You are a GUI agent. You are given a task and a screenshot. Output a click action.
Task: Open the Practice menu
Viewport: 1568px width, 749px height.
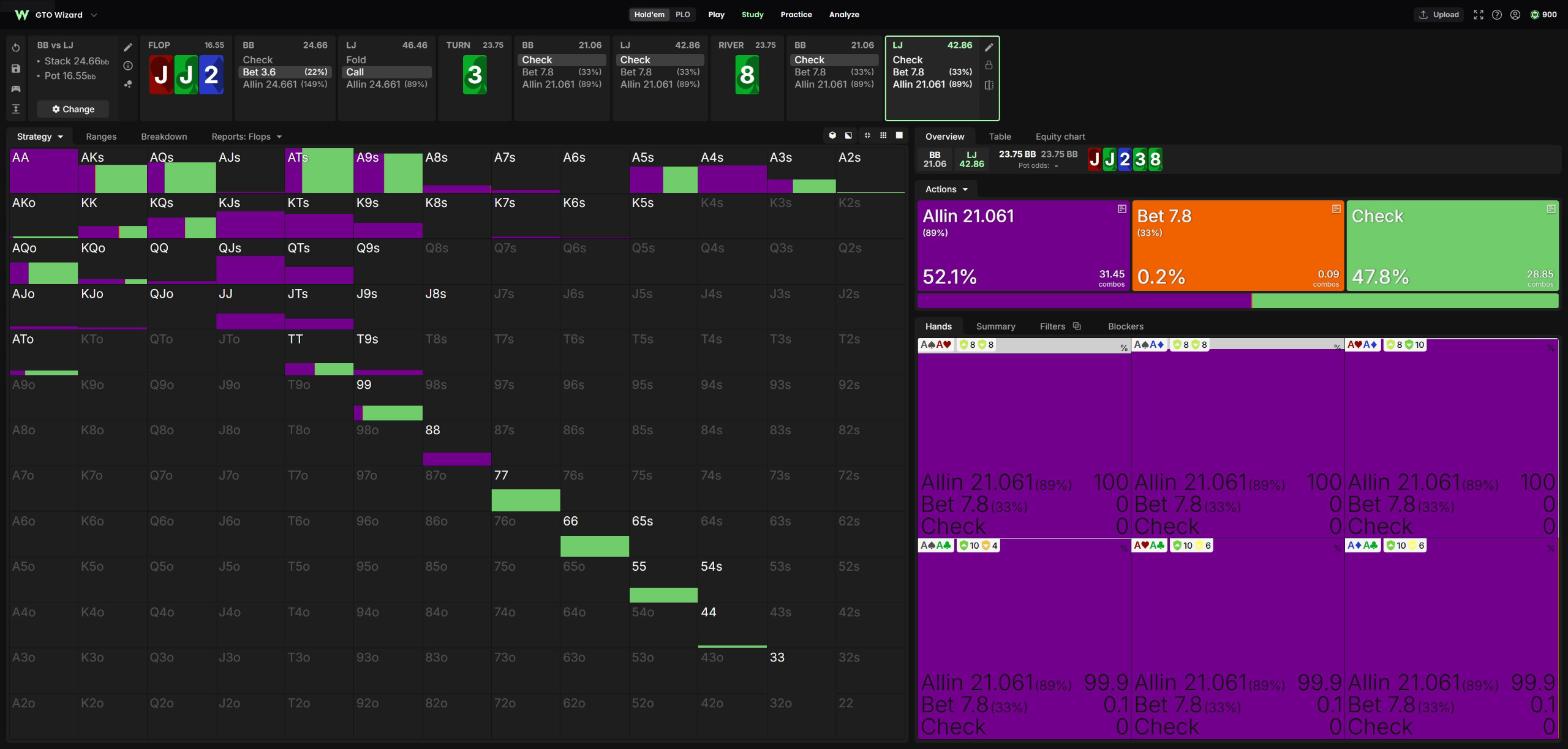[x=796, y=15]
